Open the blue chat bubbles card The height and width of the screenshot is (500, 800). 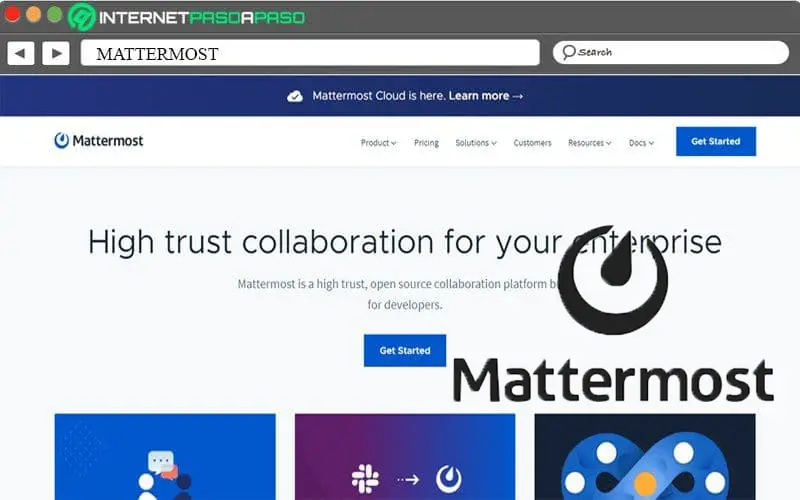[x=165, y=457]
